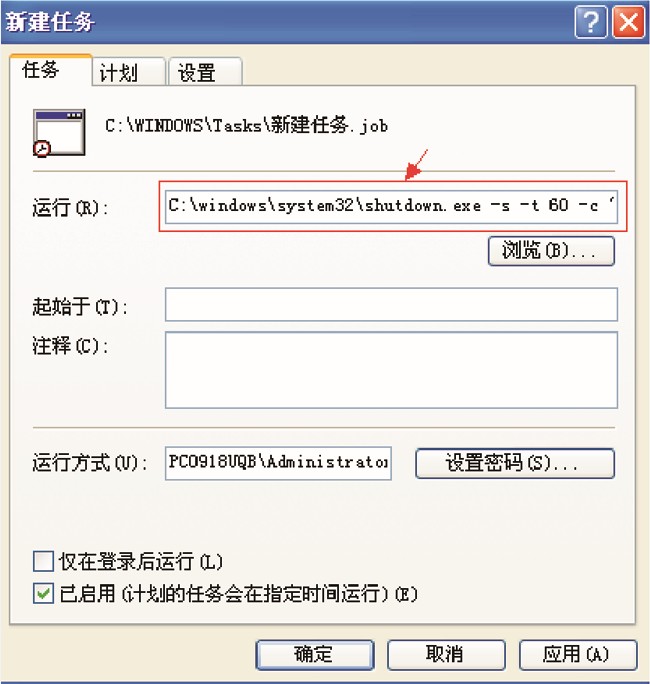Viewport: 650px width, 684px height.
Task: Open the 设置 tab
Action: click(x=205, y=72)
